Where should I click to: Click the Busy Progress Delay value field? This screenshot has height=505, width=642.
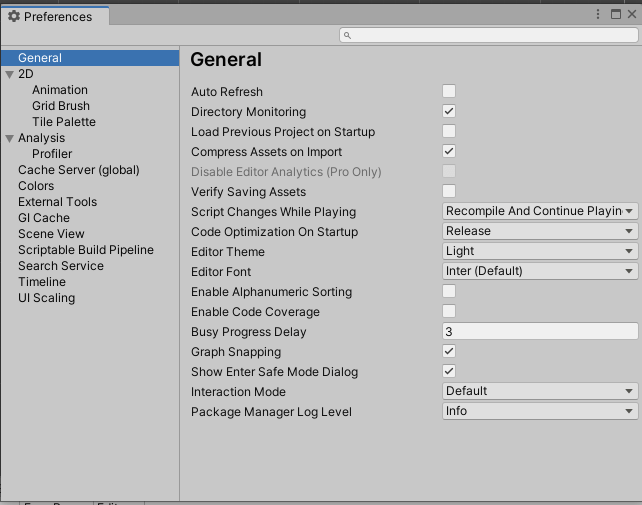[540, 332]
